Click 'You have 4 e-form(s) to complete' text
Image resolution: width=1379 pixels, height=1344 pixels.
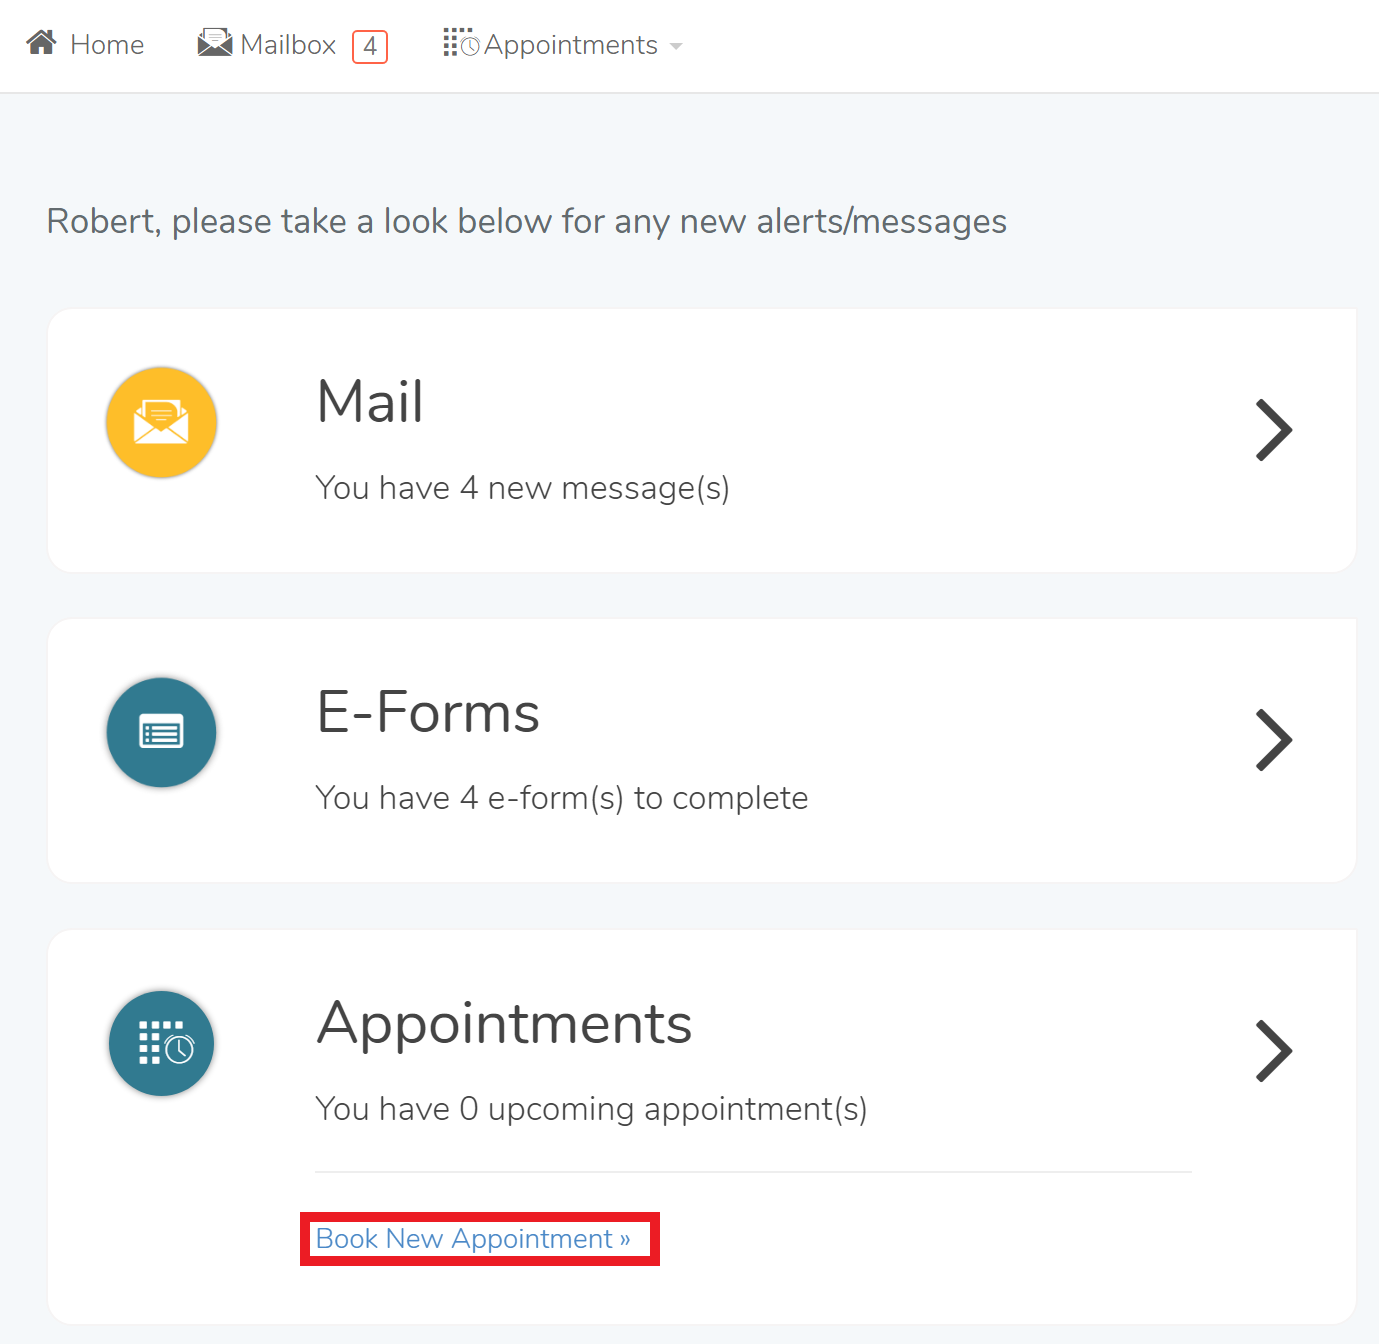click(x=561, y=798)
